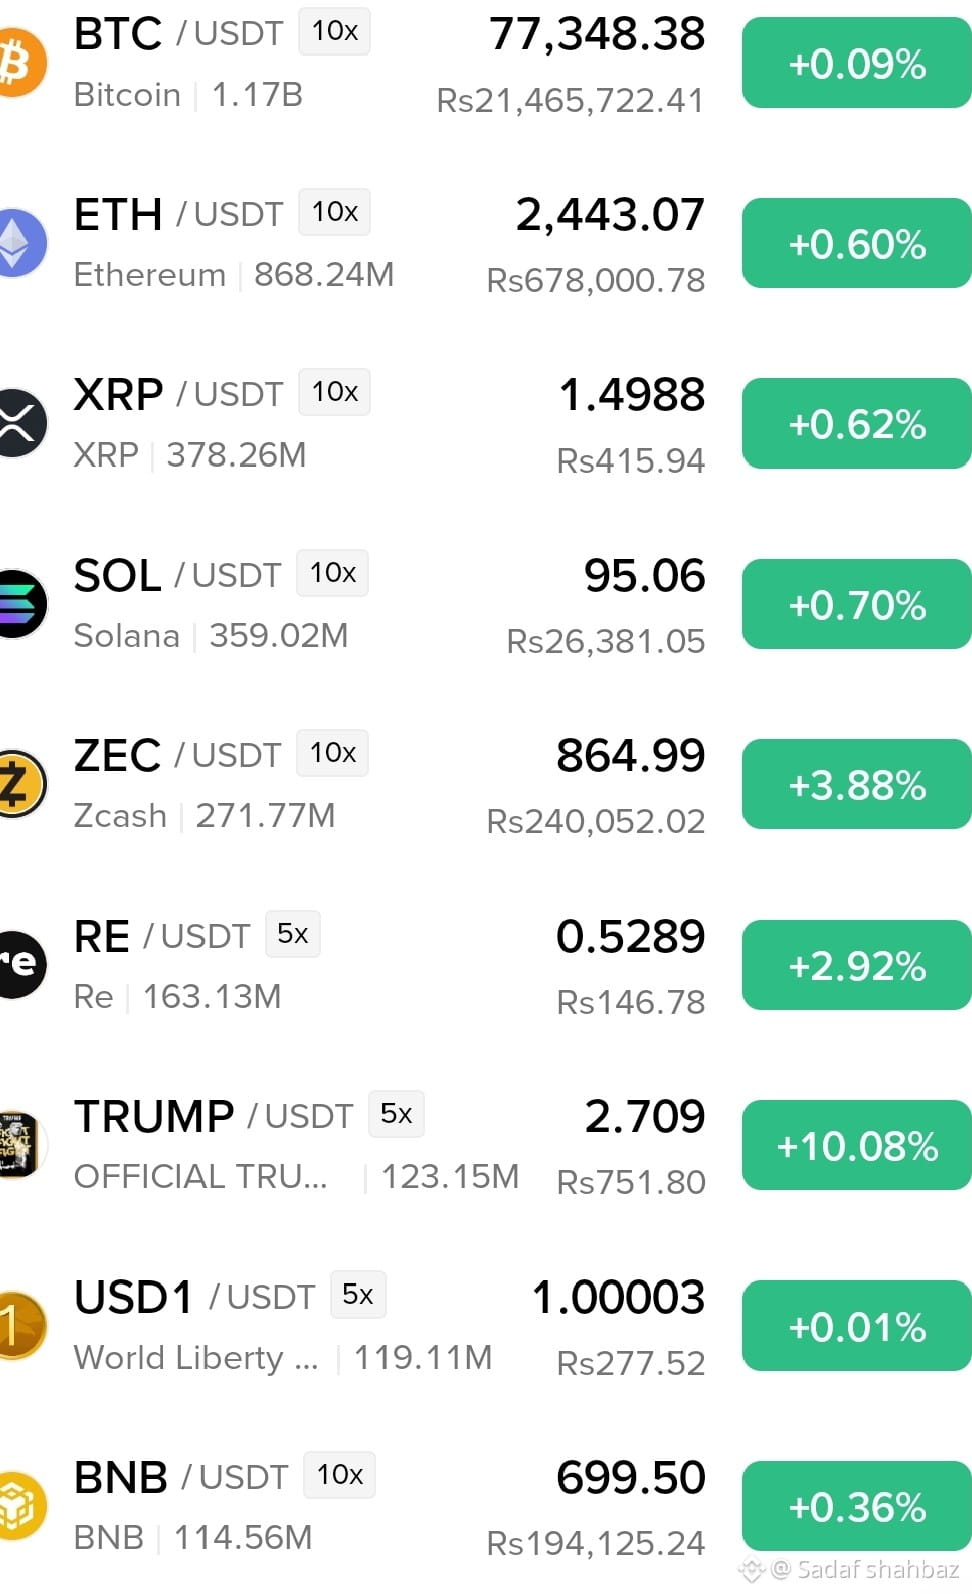The height and width of the screenshot is (1594, 972).
Task: Select the 10x leverage tag on ETH
Action: point(334,212)
